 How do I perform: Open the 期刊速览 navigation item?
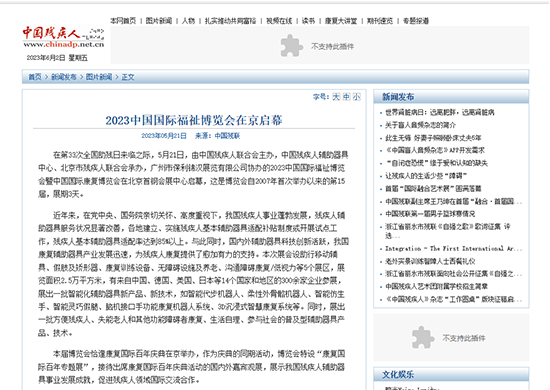[x=380, y=21]
